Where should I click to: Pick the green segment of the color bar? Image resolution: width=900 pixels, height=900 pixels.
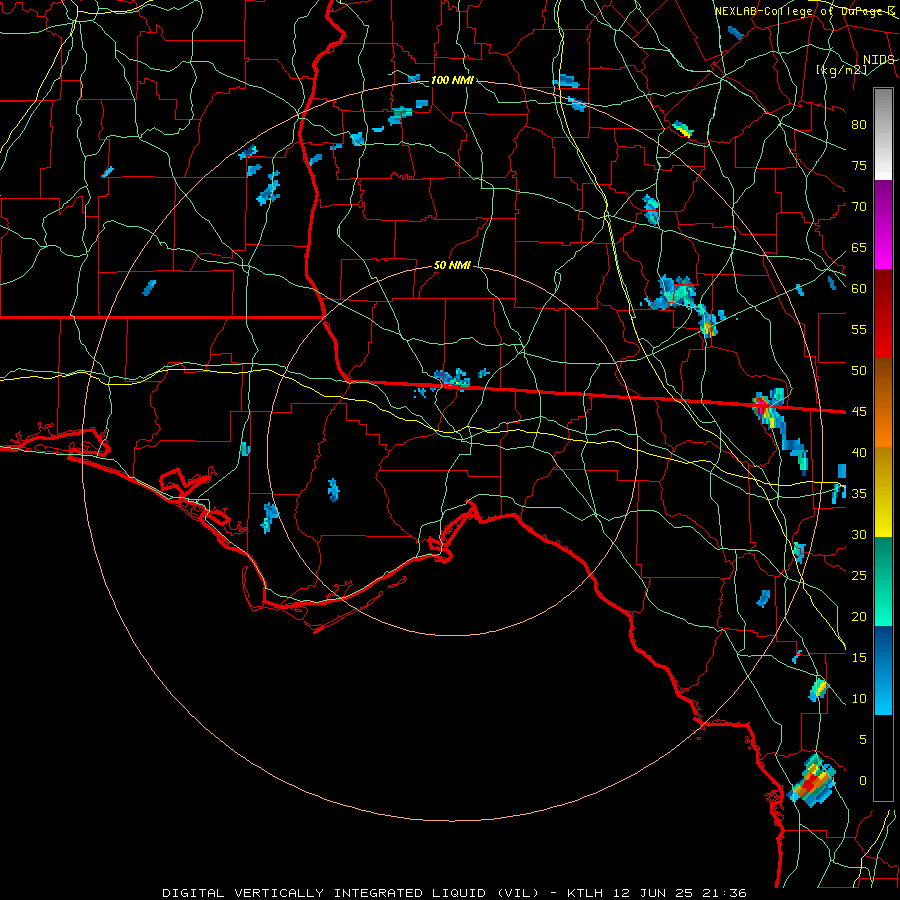(883, 581)
